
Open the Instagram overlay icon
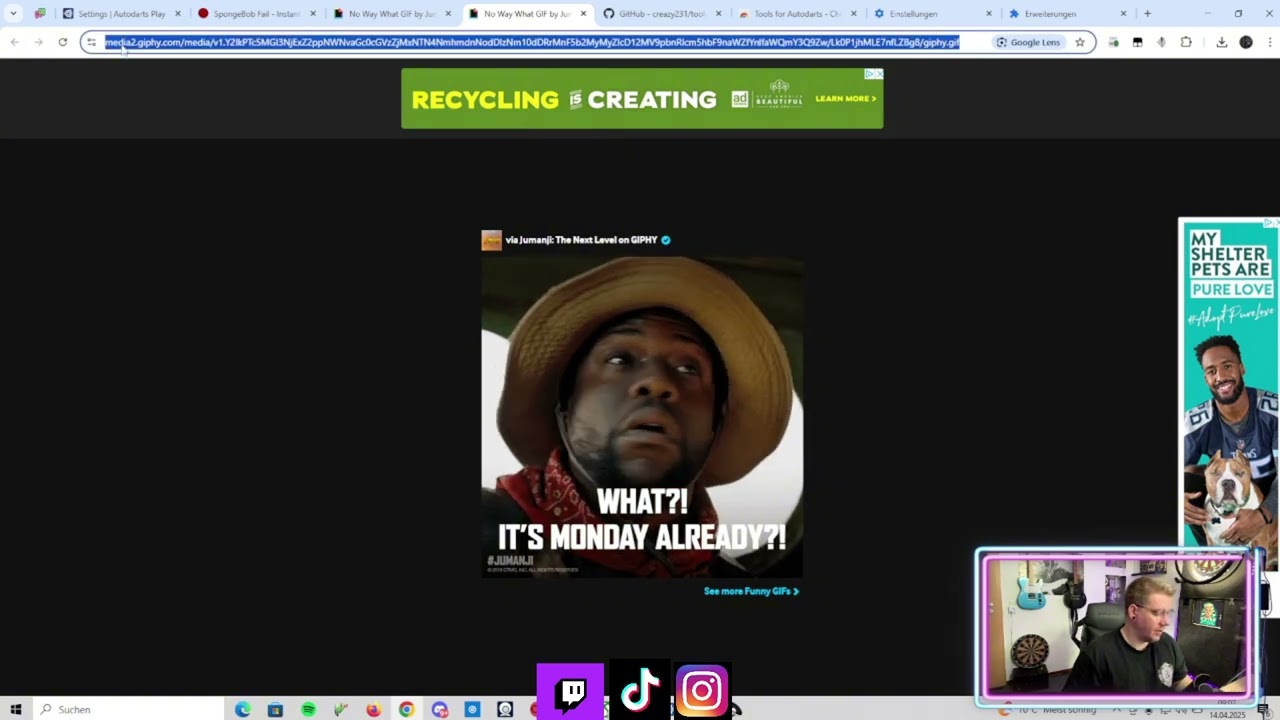tap(702, 691)
